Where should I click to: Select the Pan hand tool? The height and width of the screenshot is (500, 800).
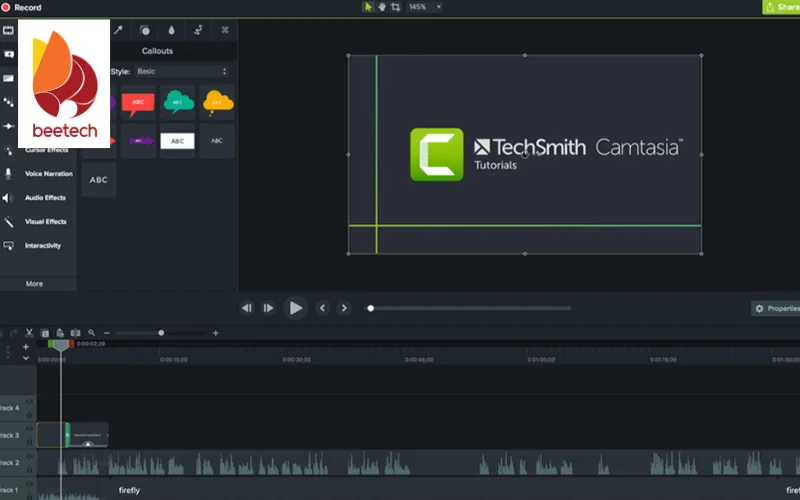pos(381,7)
